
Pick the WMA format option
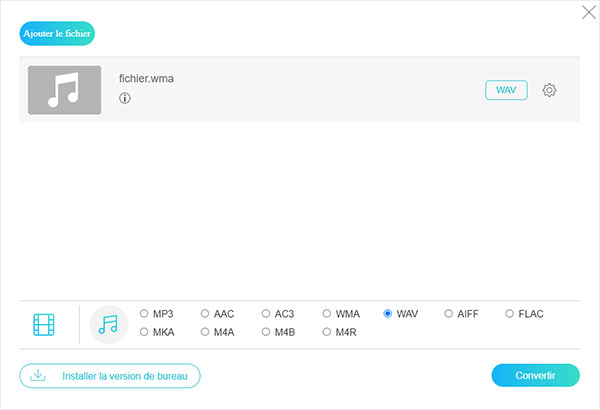click(326, 314)
